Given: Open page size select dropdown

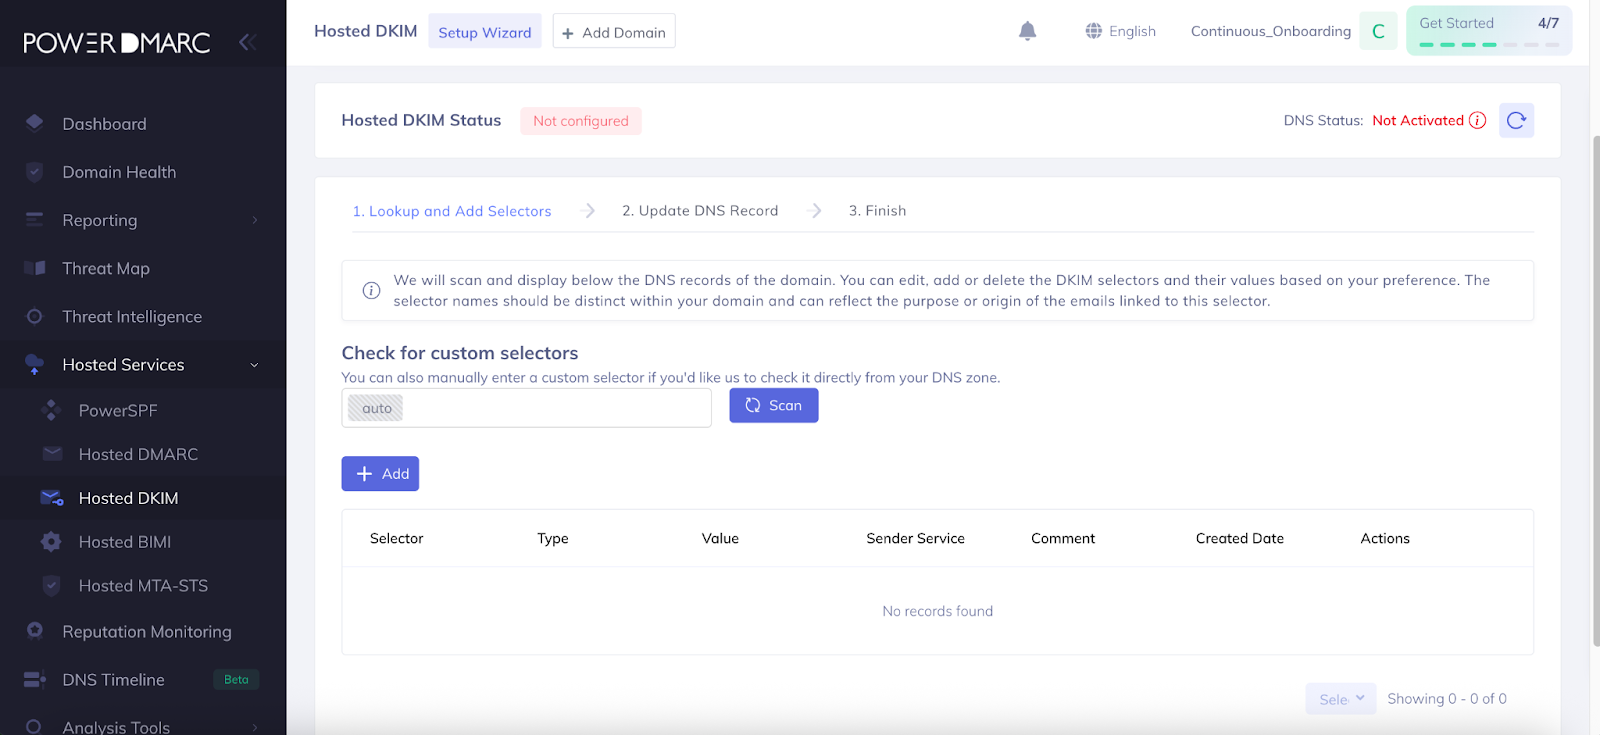Looking at the screenshot, I should click(x=1340, y=699).
